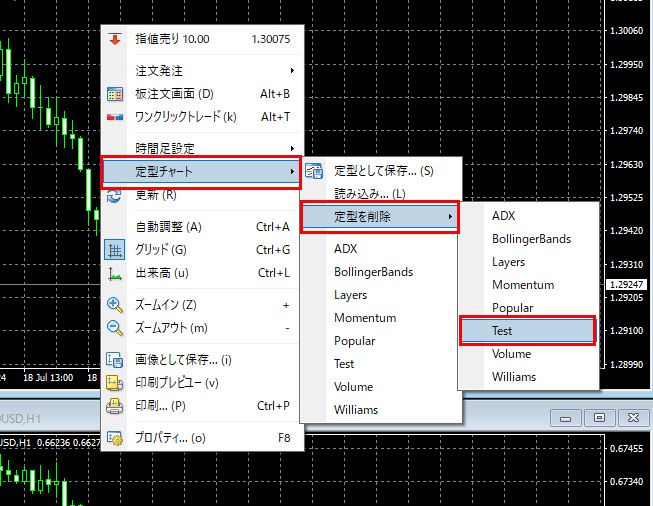
Task: Expand the 注文発注 submenu arrow
Action: point(292,71)
